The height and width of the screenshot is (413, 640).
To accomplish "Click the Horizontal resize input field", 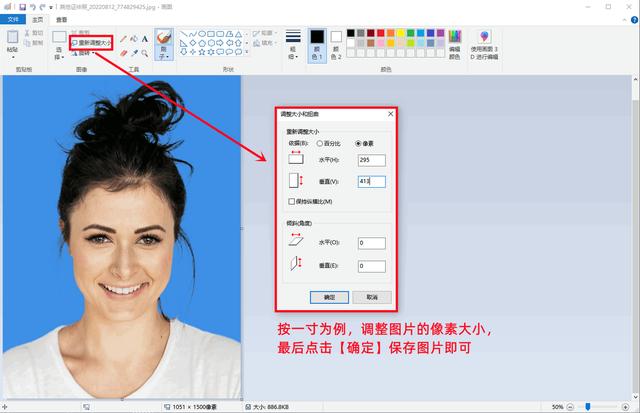I will click(370, 160).
